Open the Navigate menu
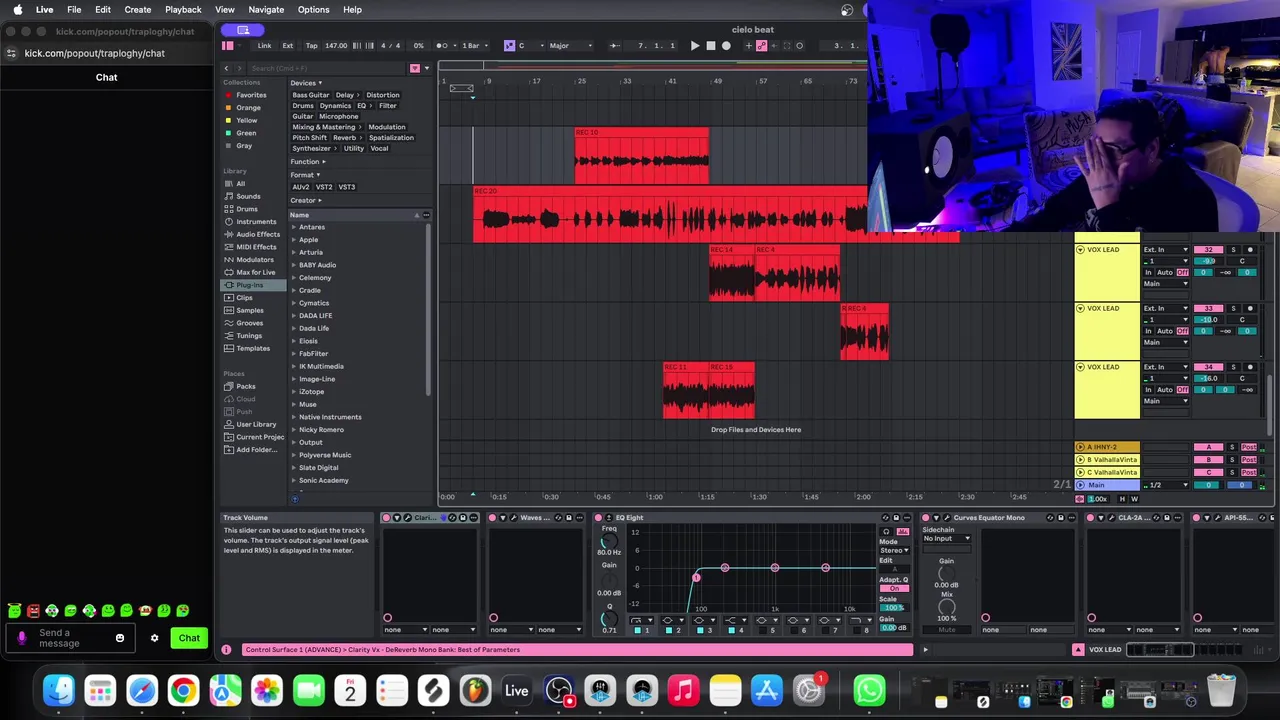The image size is (1280, 720). (266, 9)
